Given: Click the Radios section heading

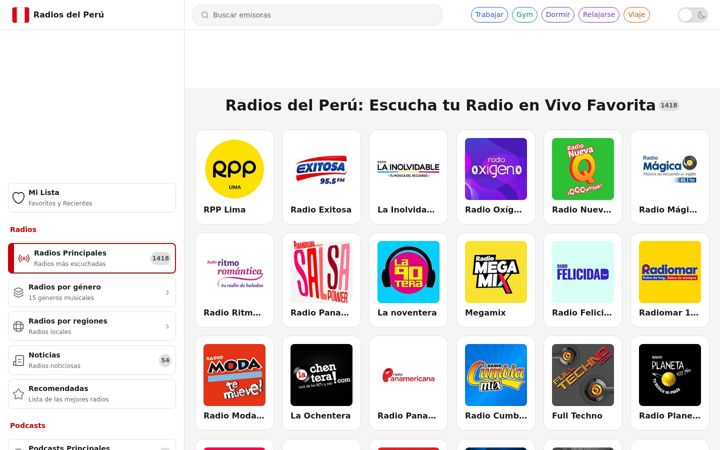Looking at the screenshot, I should 23,229.
